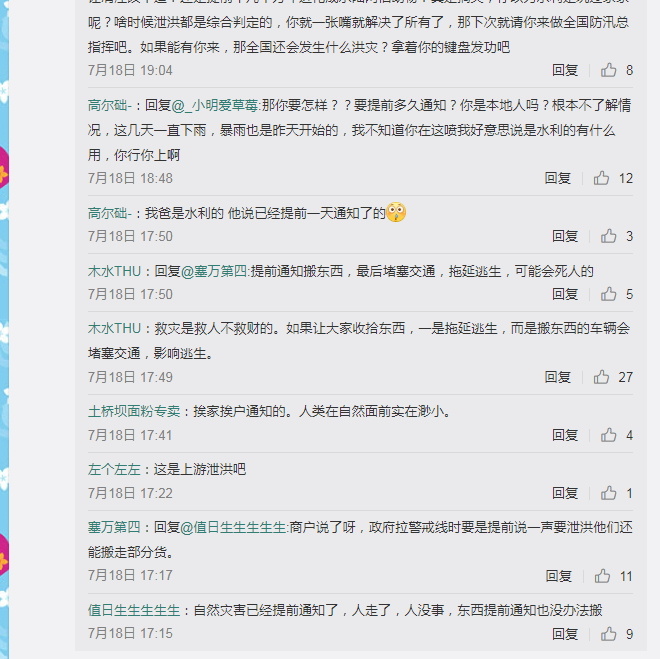Like 塞万第四's 17:17 comment
The width and height of the screenshot is (660, 659).
tap(602, 576)
